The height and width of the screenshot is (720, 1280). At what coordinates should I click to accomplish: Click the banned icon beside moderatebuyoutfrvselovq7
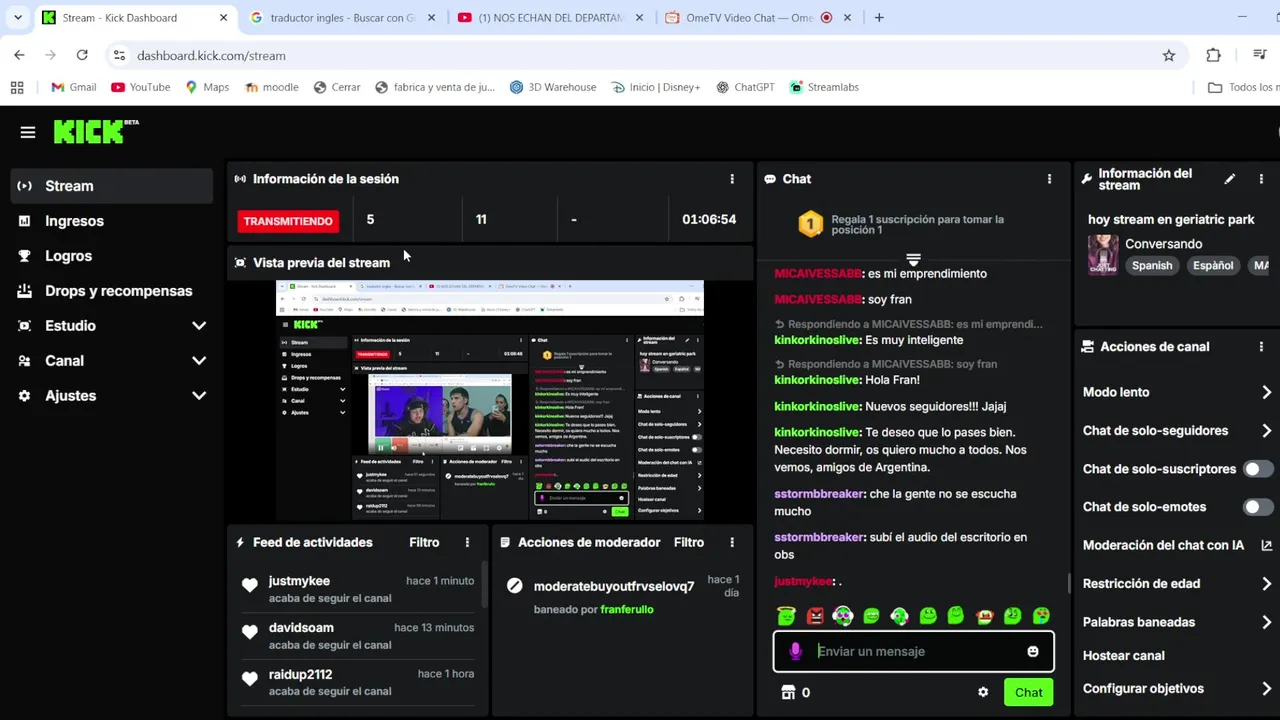point(514,586)
